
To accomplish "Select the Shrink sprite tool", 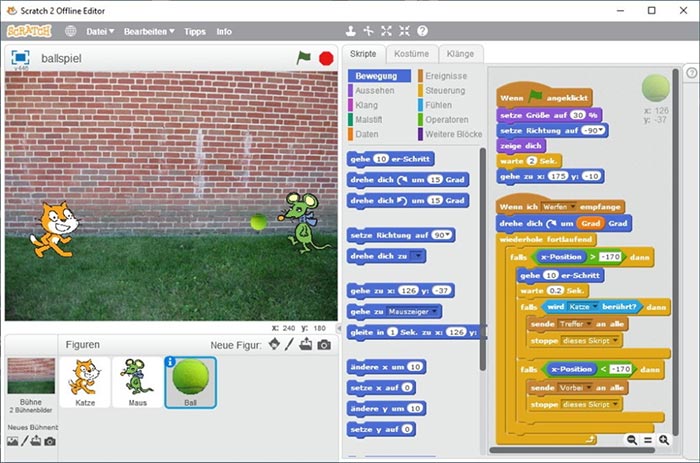I will tap(404, 31).
